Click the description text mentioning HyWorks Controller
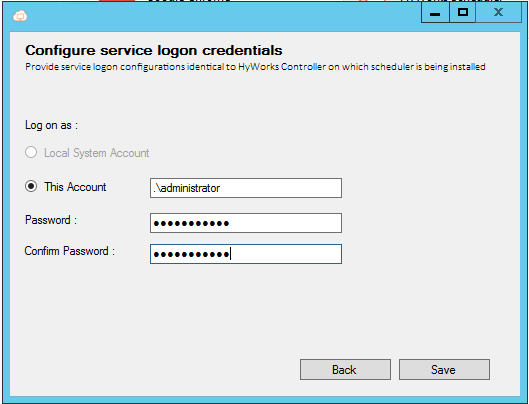Viewport: 529px width, 404px height. [255, 67]
